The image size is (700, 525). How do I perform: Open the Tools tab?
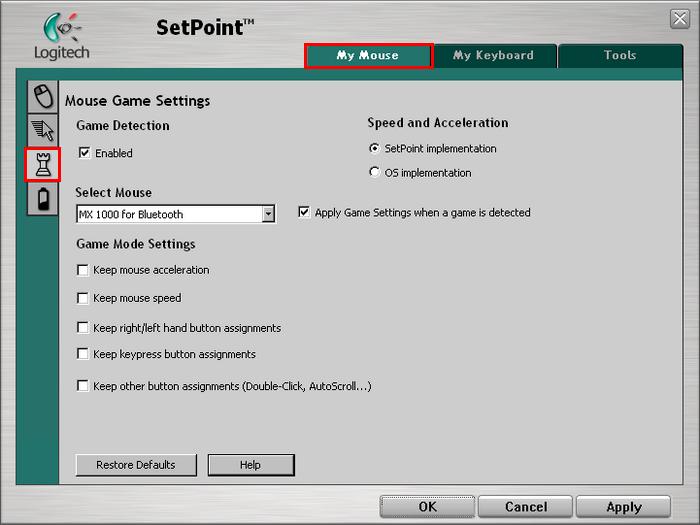click(x=619, y=56)
